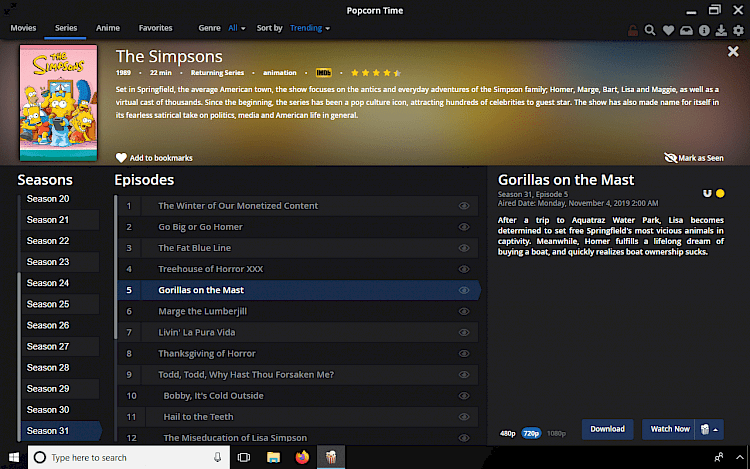
Task: Select episode 8 Thanksgiving of Horror
Action: (298, 354)
